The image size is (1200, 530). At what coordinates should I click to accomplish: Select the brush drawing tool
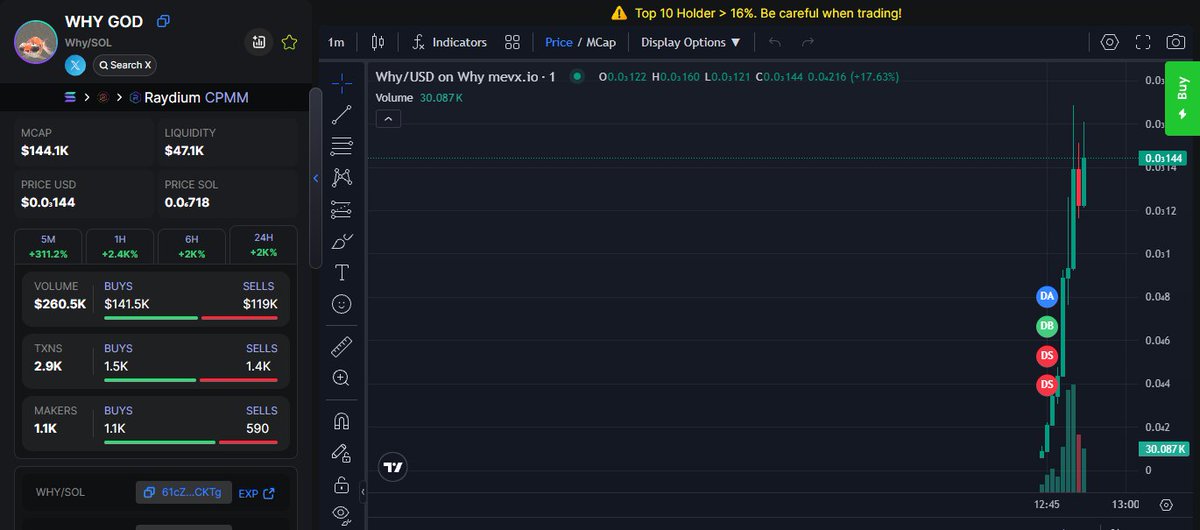342,241
